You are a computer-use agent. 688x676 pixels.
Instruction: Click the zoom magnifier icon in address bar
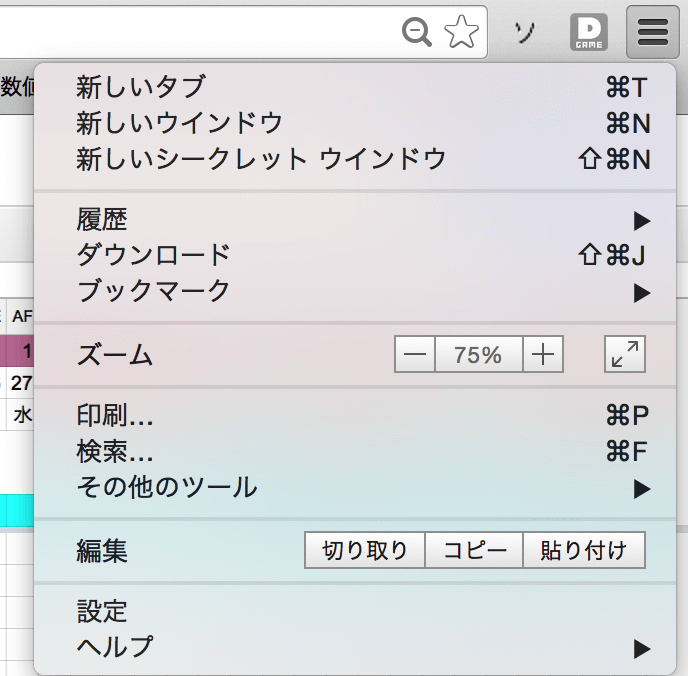(x=416, y=32)
